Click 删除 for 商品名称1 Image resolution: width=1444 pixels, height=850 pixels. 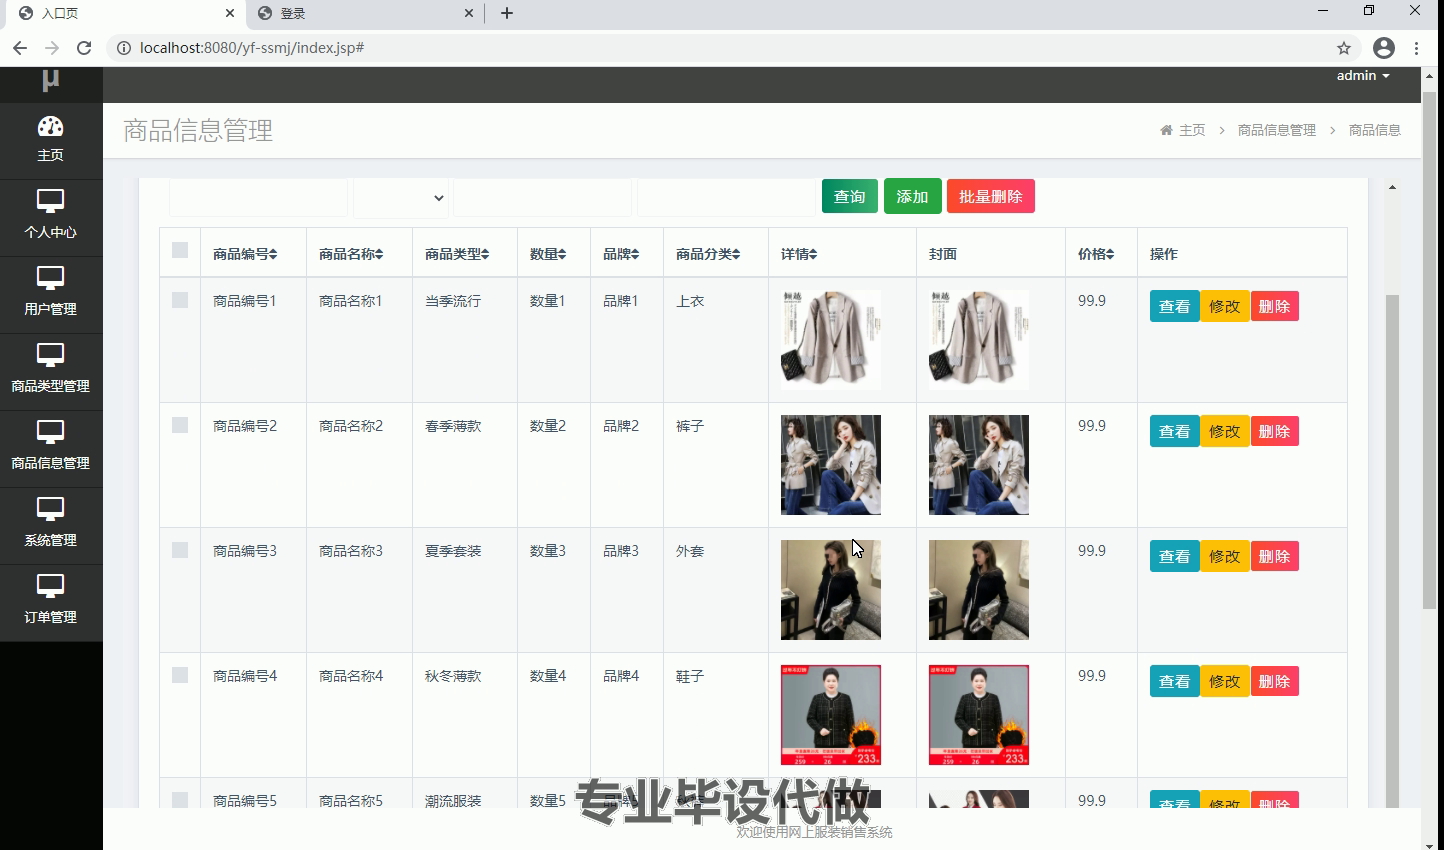(1275, 306)
